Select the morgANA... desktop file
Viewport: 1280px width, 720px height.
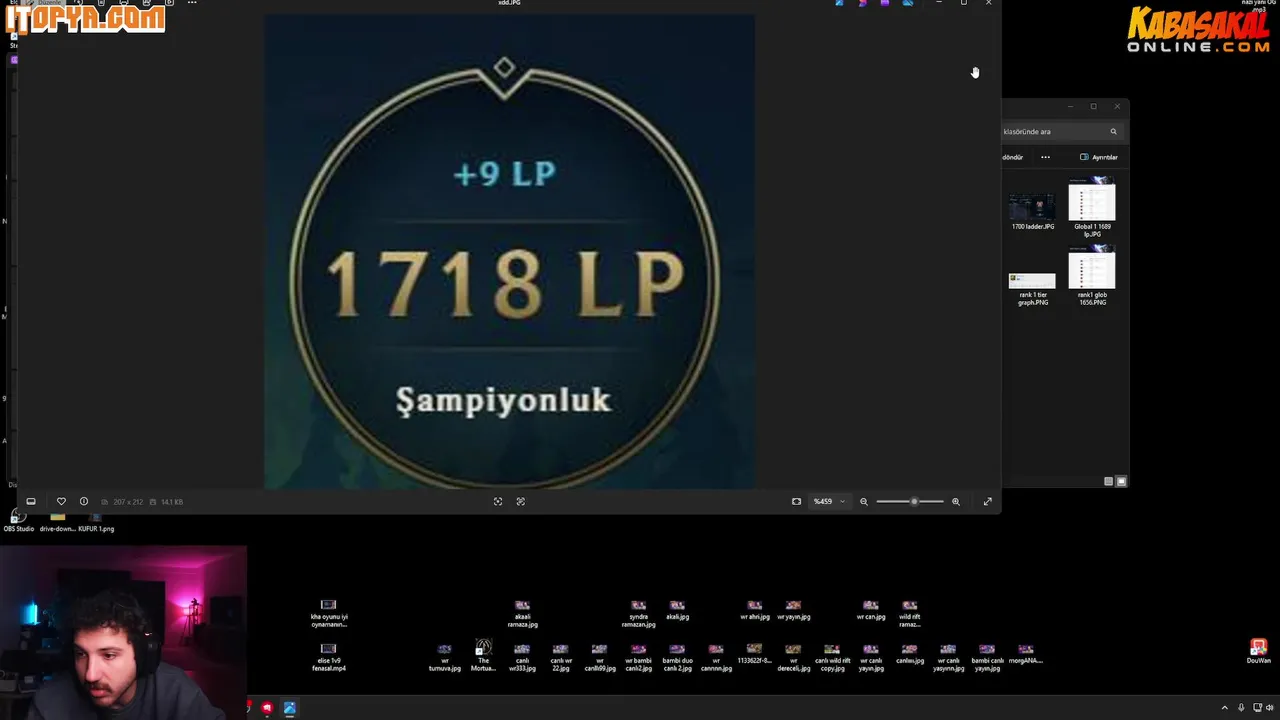1026,654
